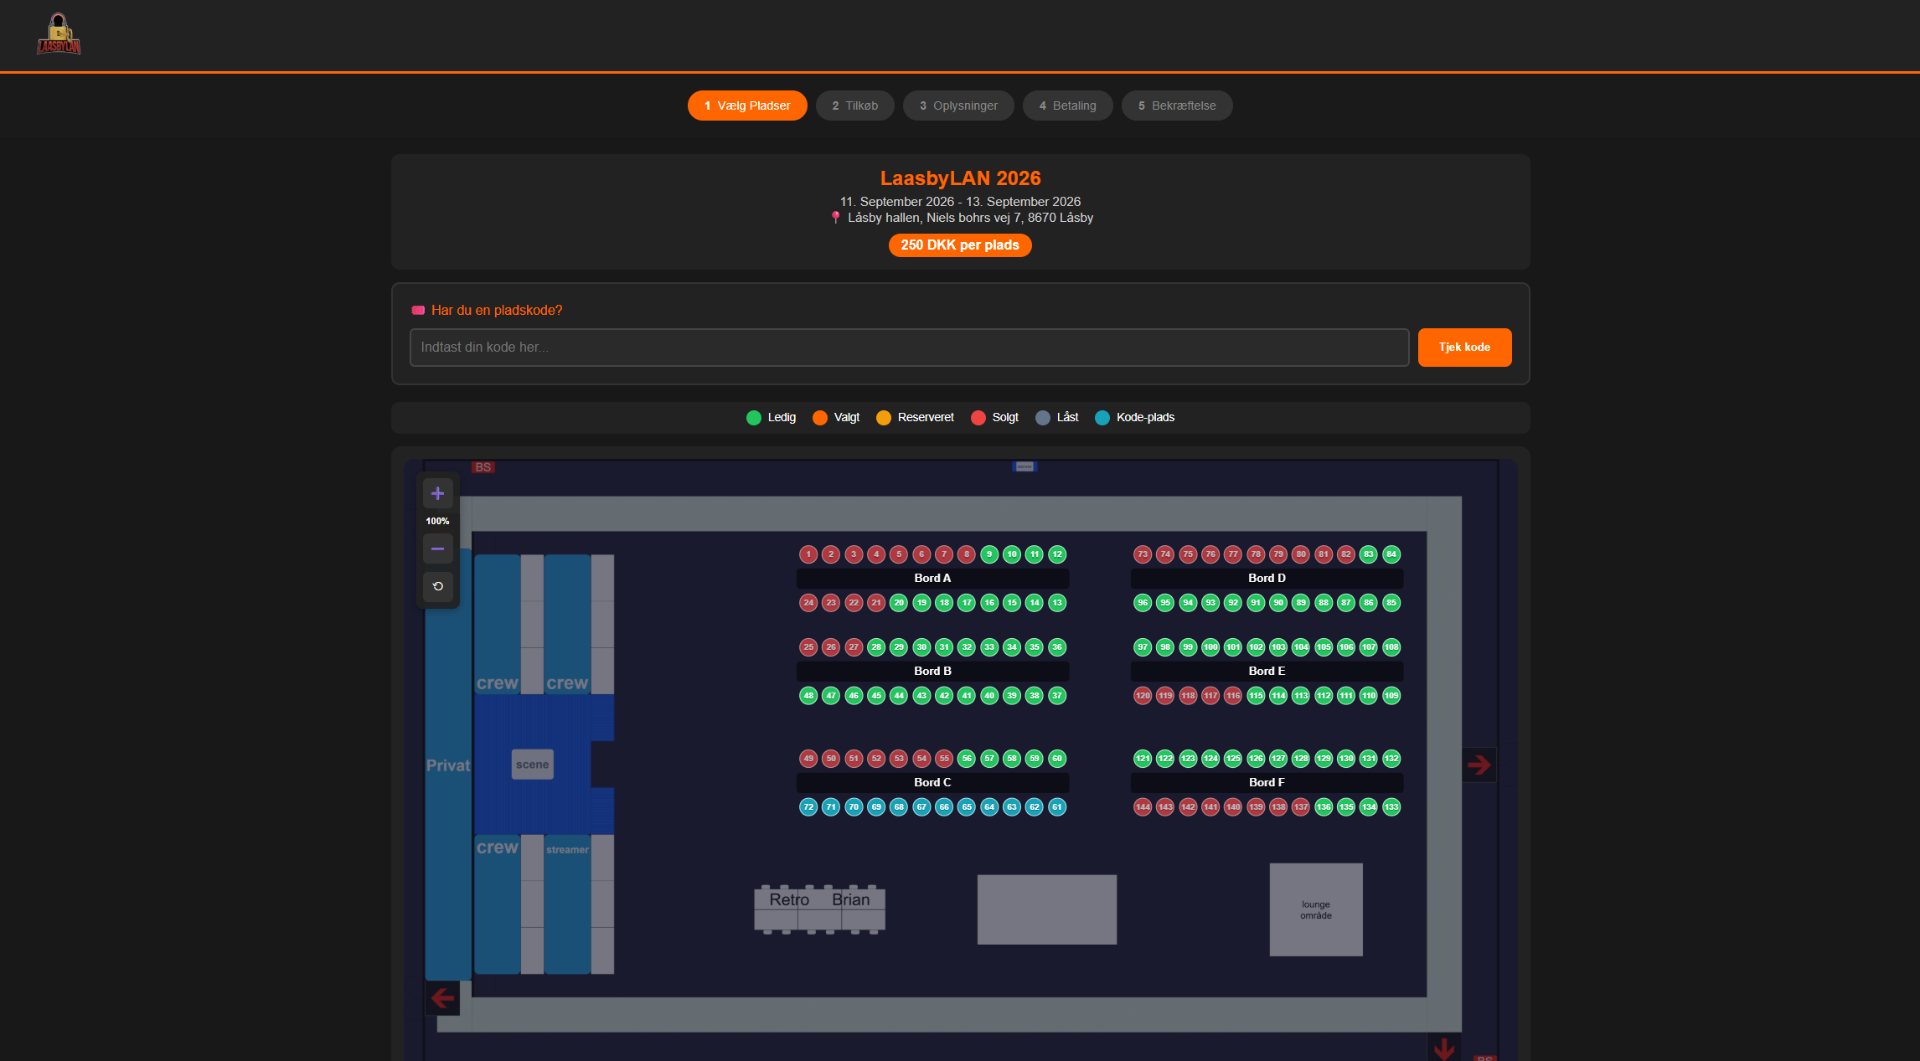This screenshot has height=1061, width=1920.
Task: Click the Bord A table label
Action: (932, 578)
